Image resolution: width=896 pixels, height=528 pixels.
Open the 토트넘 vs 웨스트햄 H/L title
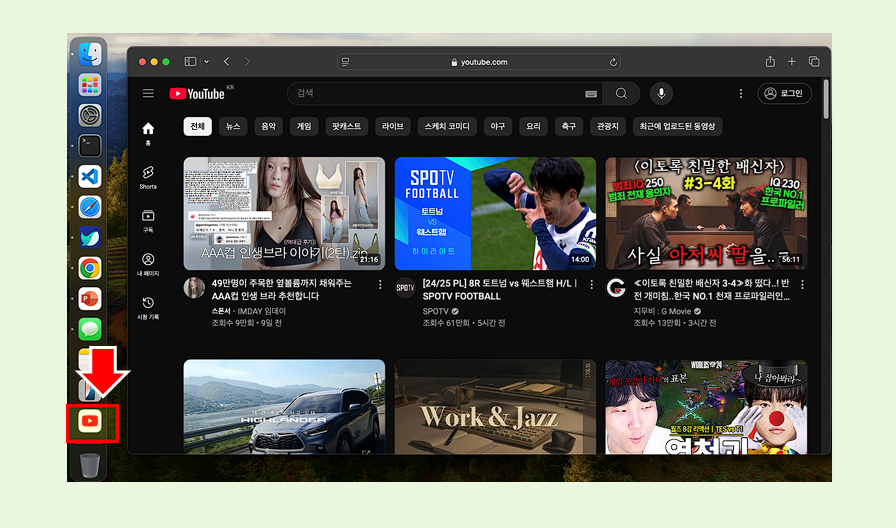pos(500,290)
